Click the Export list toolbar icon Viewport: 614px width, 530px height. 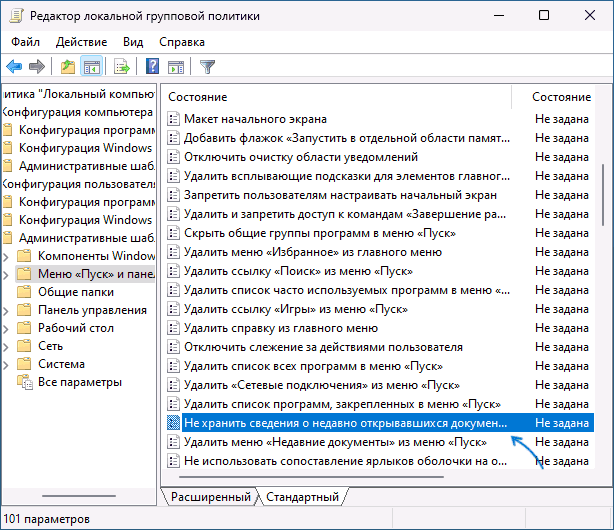point(122,67)
